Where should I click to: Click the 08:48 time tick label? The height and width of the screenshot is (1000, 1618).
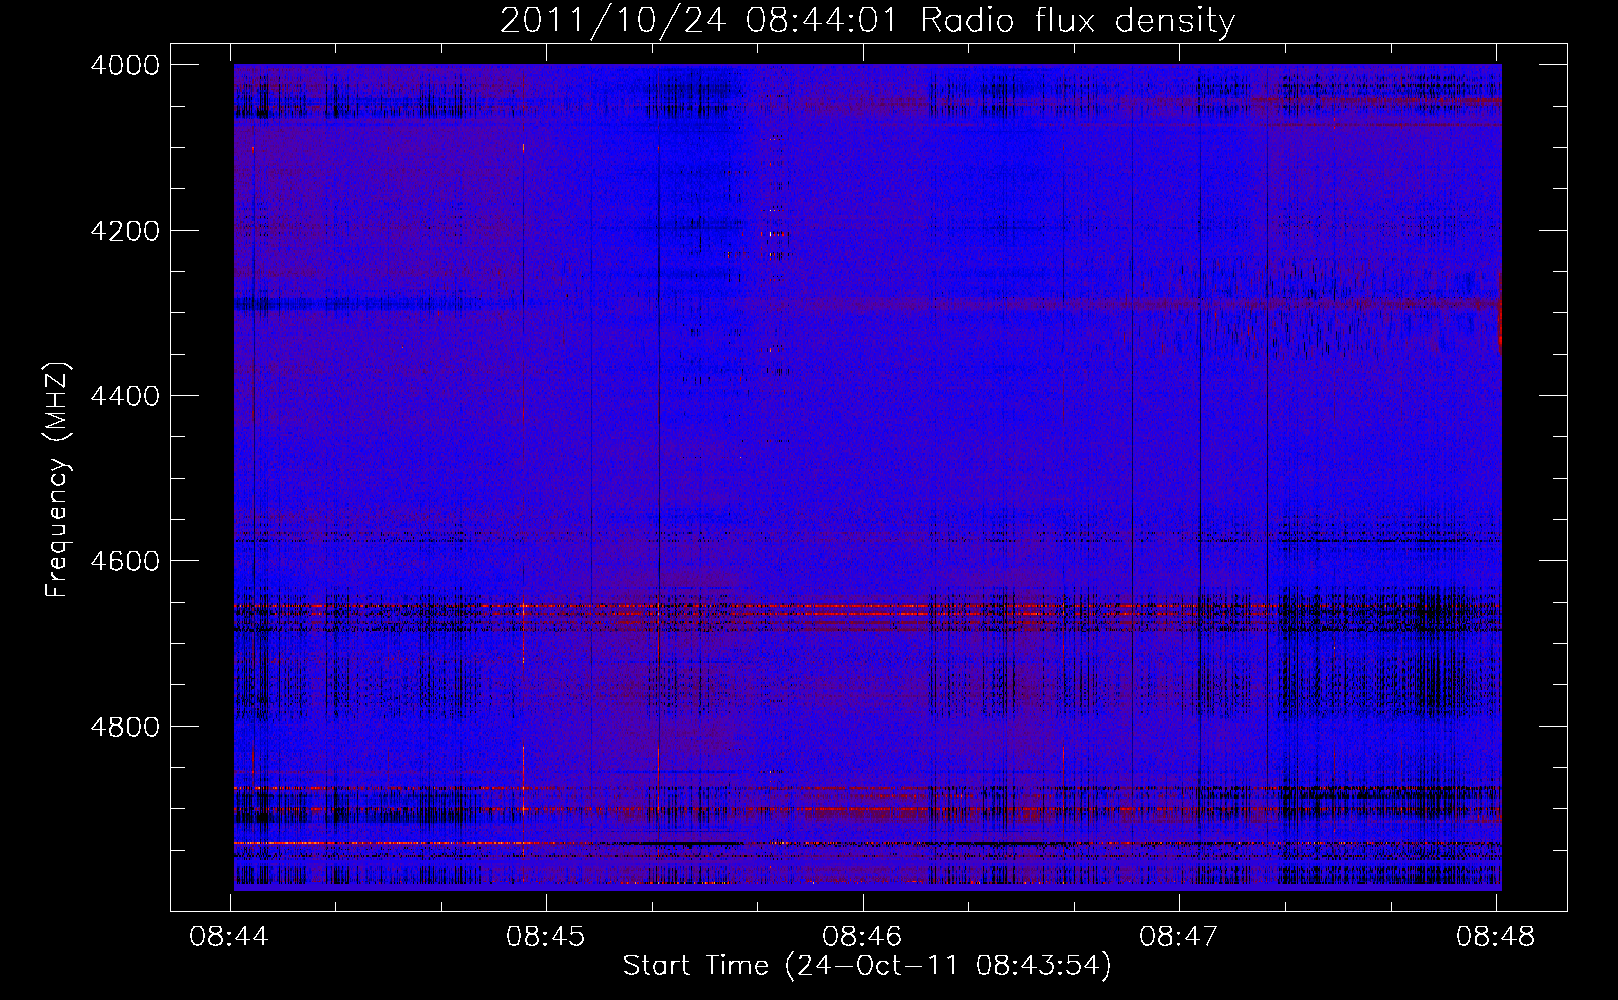click(1496, 937)
